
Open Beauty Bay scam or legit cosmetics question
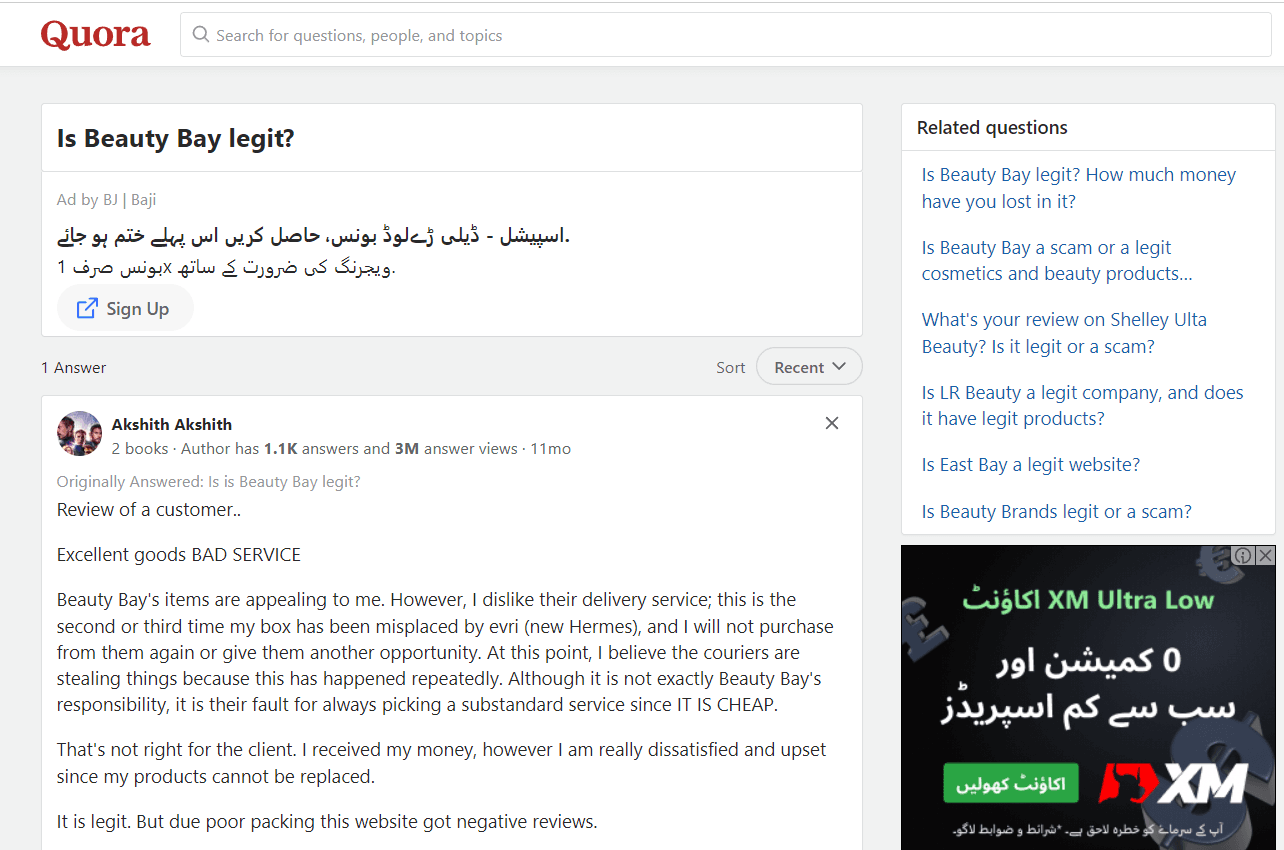[x=1056, y=260]
